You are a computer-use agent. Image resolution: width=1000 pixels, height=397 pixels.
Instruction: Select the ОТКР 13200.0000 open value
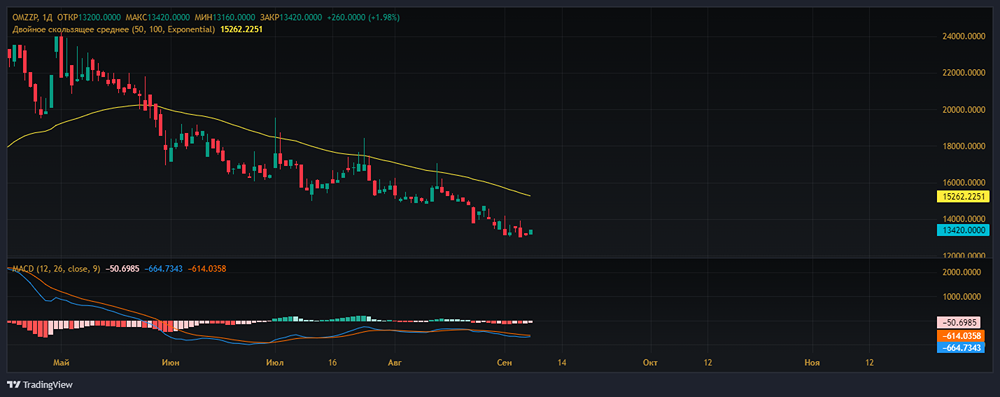click(89, 17)
